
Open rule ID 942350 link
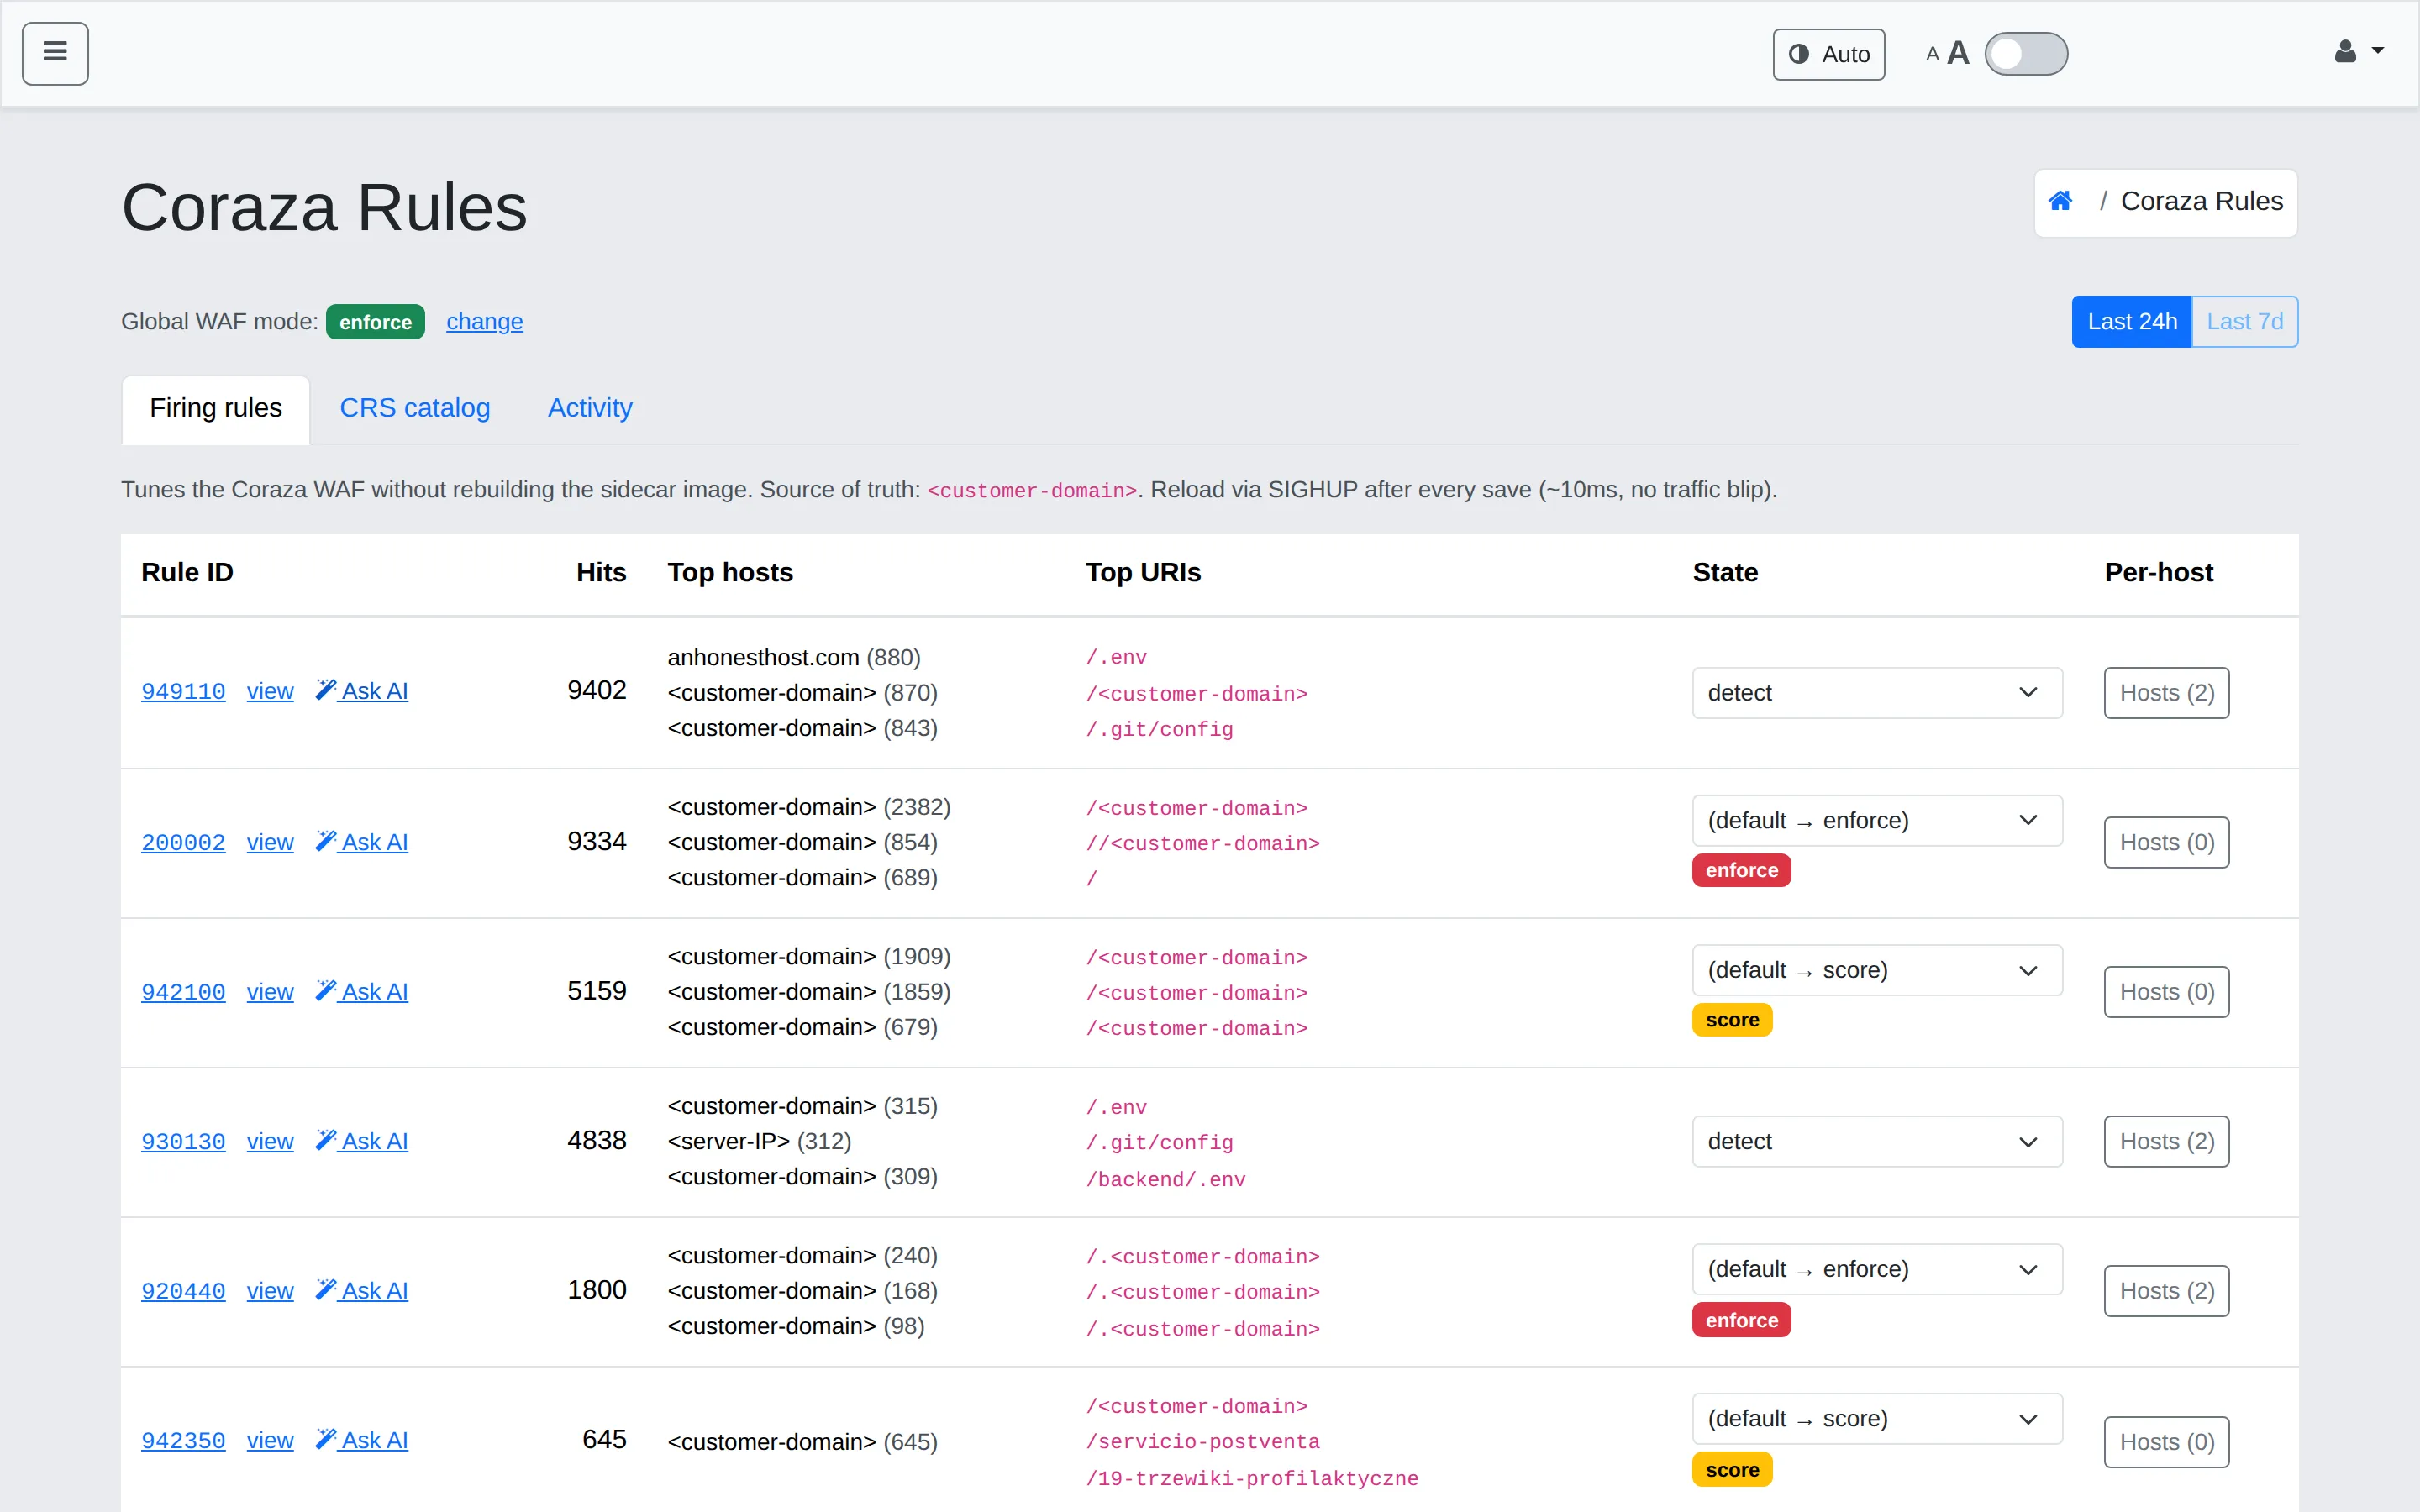[x=183, y=1441]
